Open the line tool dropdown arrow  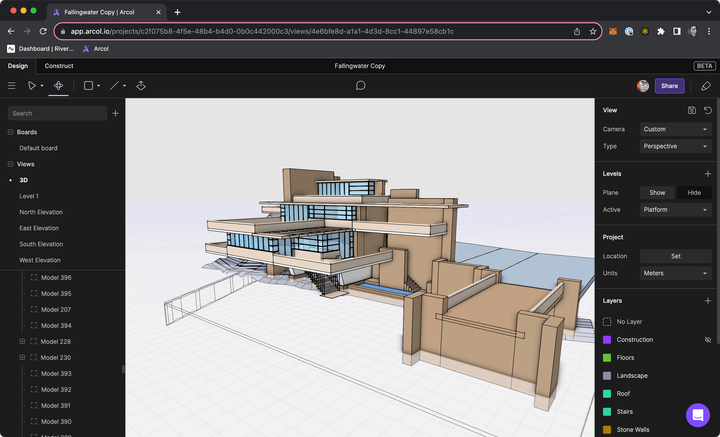tap(124, 86)
